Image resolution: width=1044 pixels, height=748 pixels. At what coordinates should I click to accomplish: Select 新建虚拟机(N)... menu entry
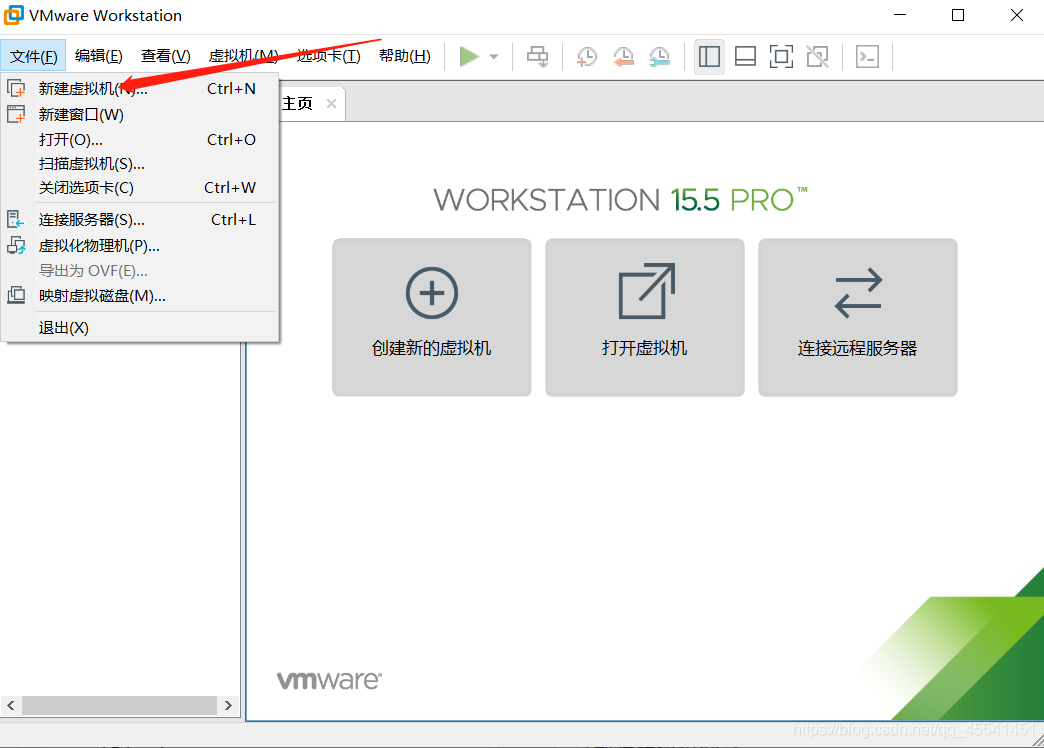(x=140, y=89)
